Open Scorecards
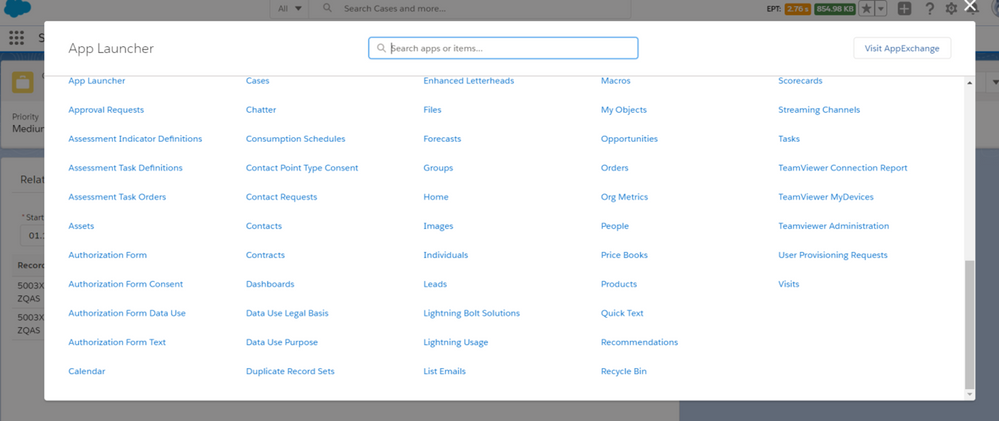The width and height of the screenshot is (999, 421). click(800, 81)
